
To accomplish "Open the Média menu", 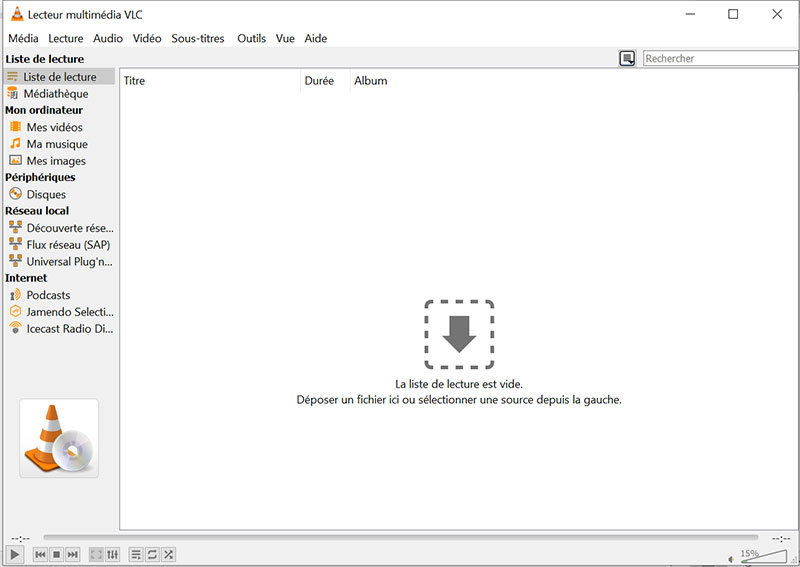I will [23, 38].
